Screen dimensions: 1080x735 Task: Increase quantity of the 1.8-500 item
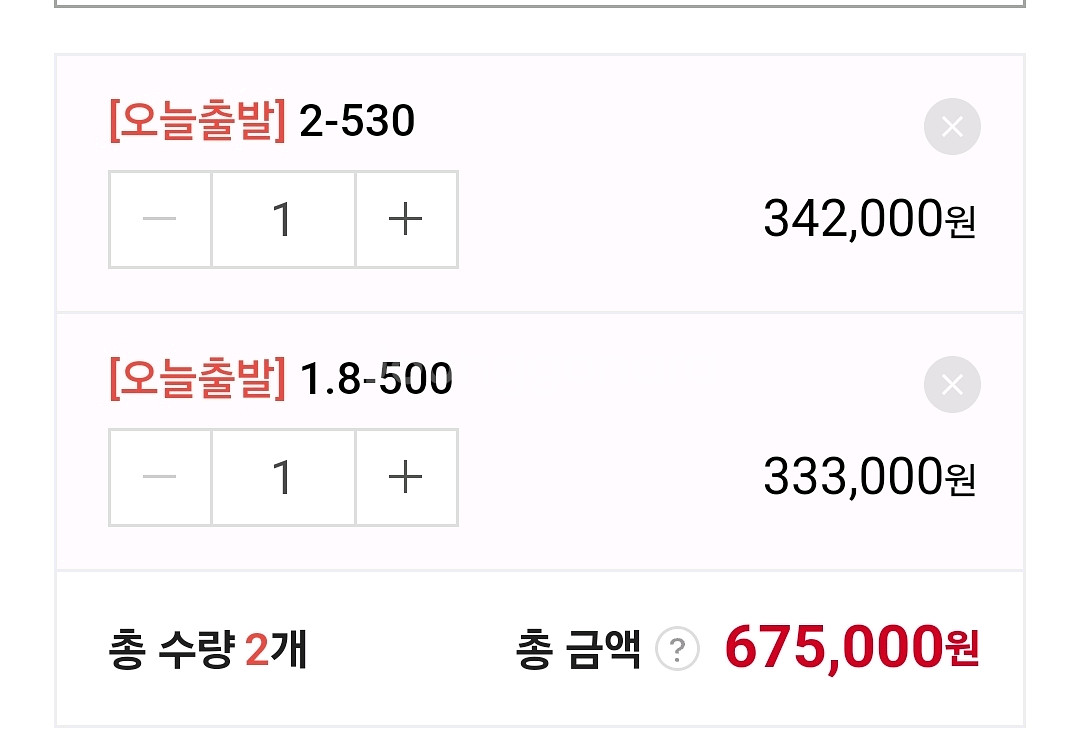tap(406, 477)
